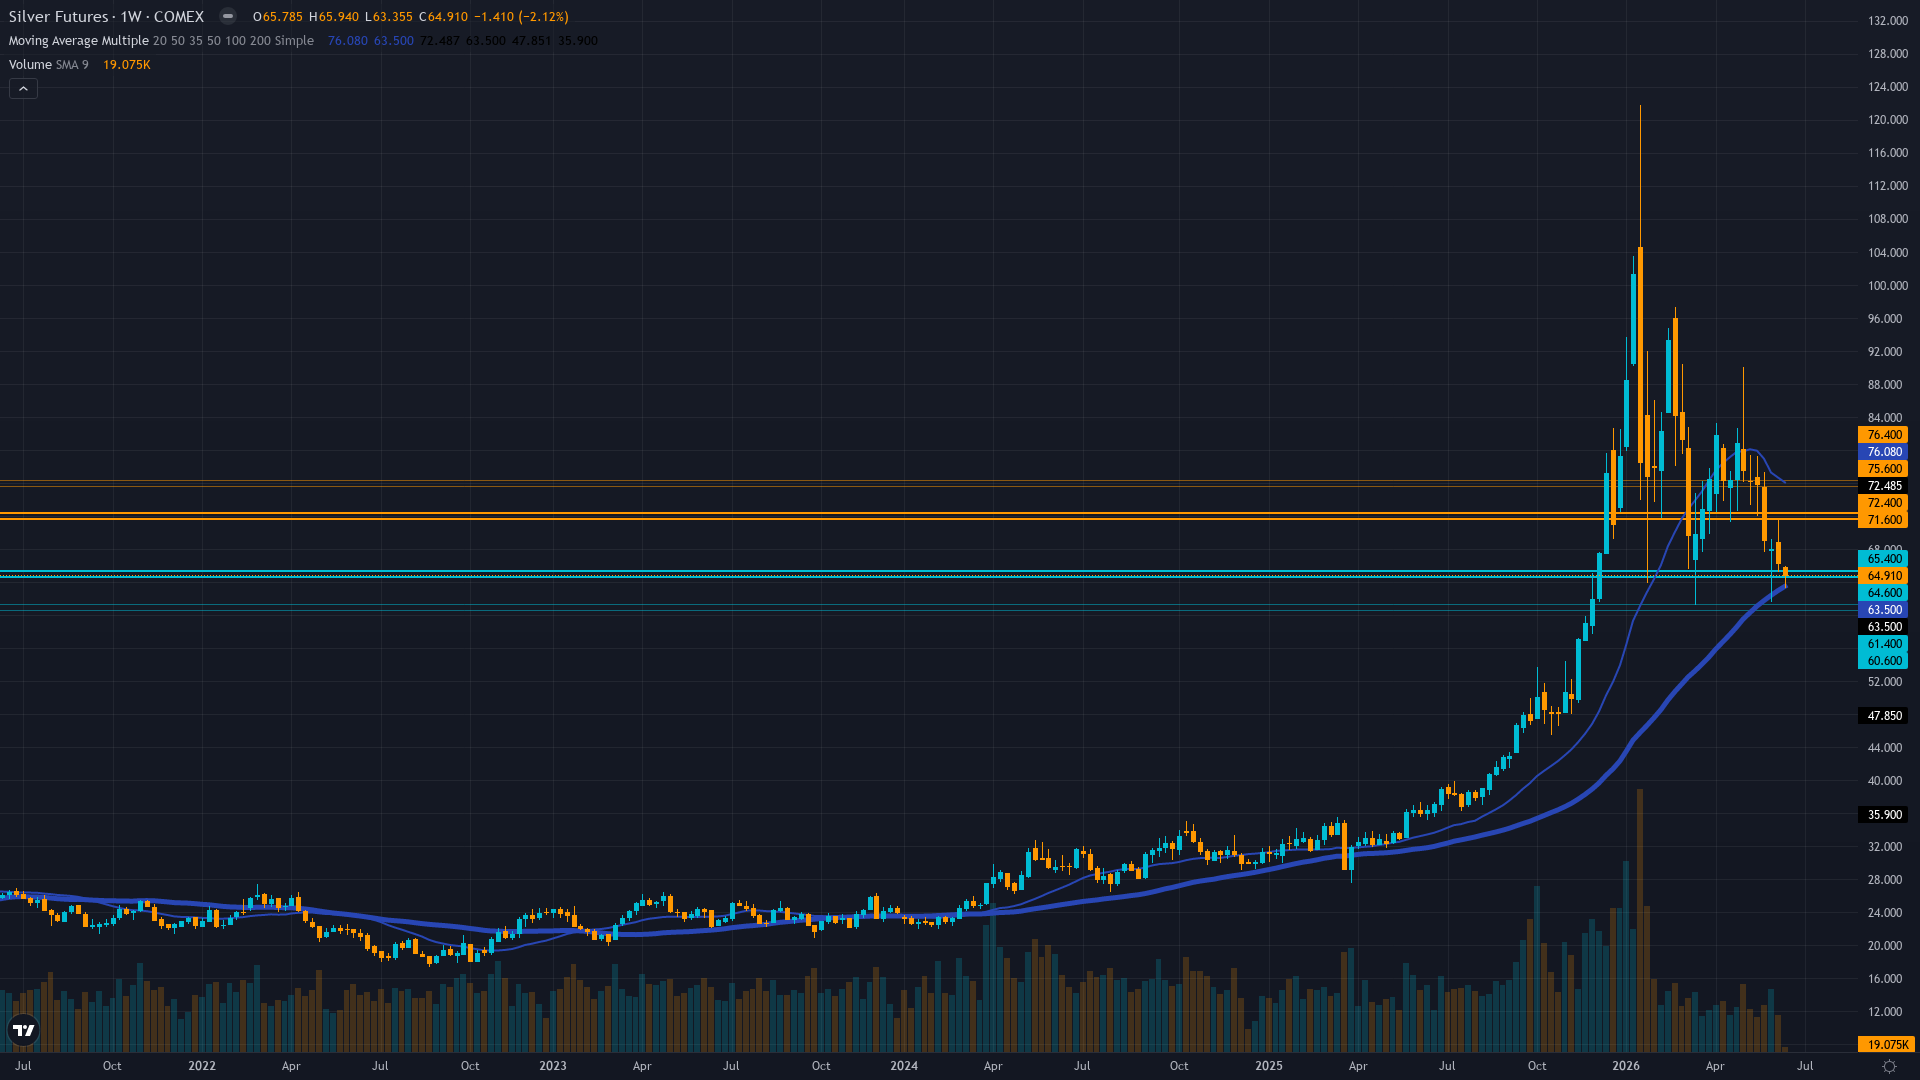This screenshot has width=1920, height=1080.
Task: Select the cyan 60.600 price label
Action: [1883, 661]
